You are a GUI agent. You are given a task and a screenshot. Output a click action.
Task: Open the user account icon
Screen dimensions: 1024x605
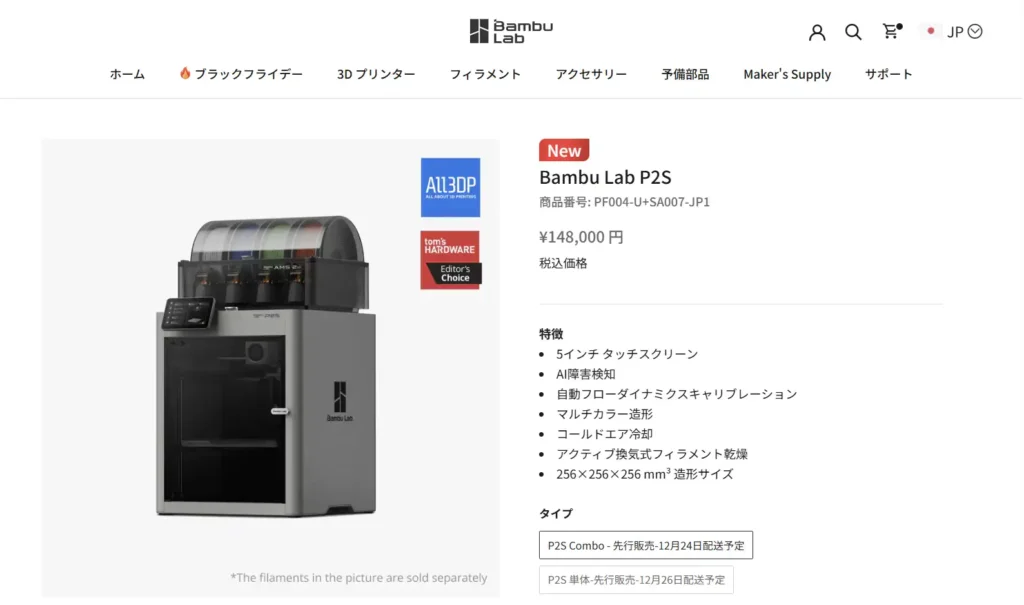(x=817, y=32)
